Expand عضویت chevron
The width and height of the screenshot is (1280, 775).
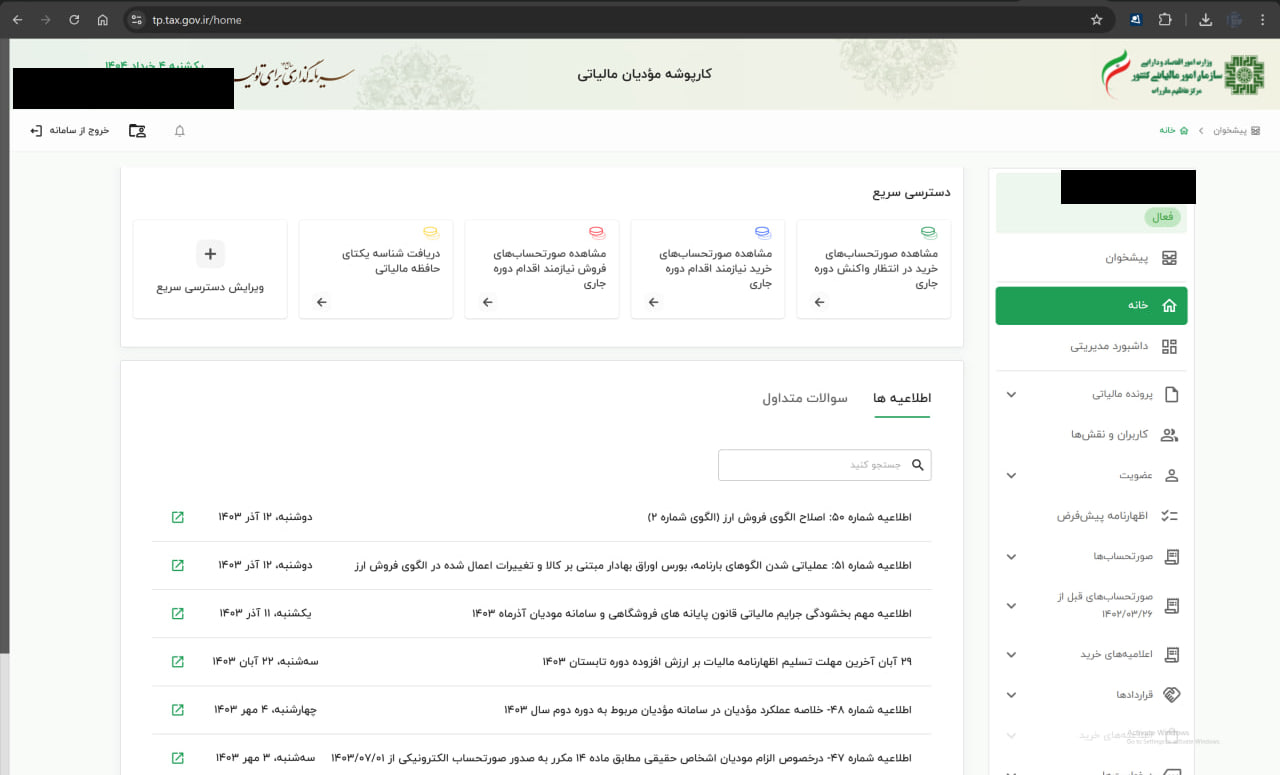click(x=1011, y=476)
